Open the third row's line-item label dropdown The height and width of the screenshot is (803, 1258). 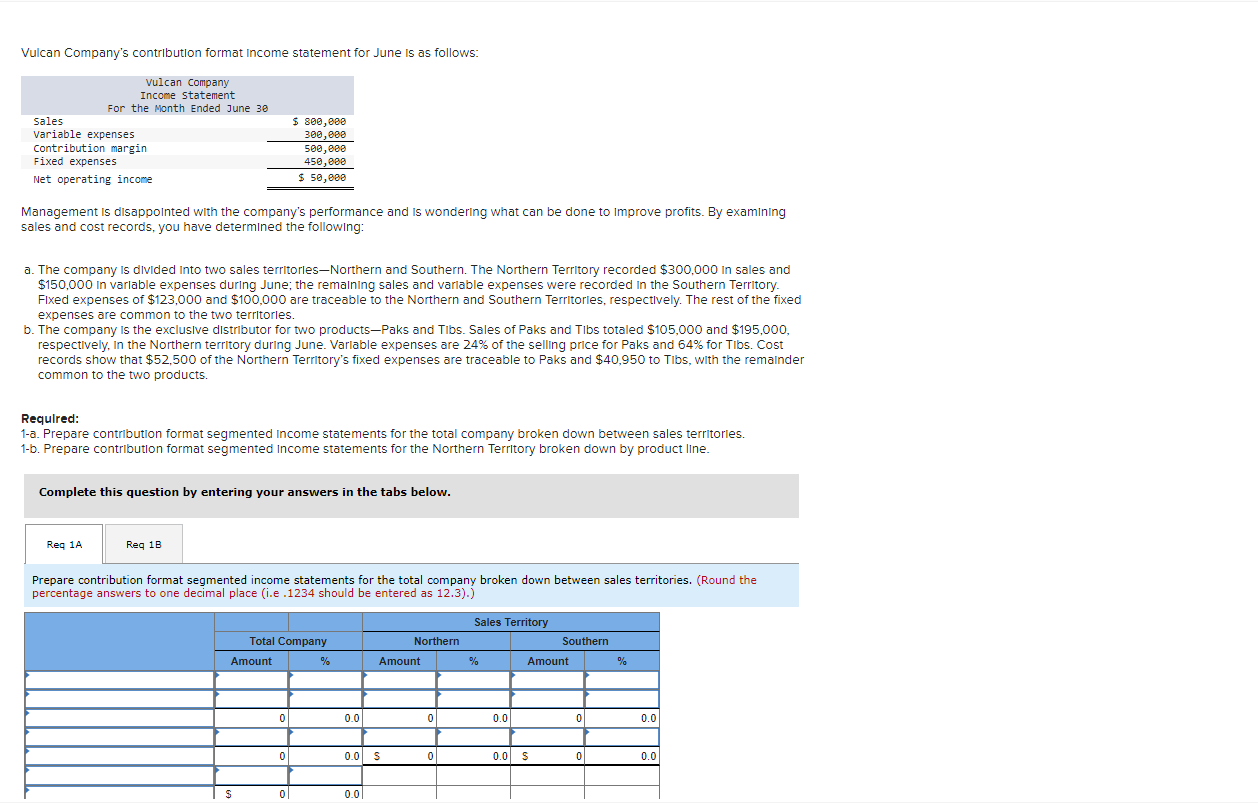point(120,718)
